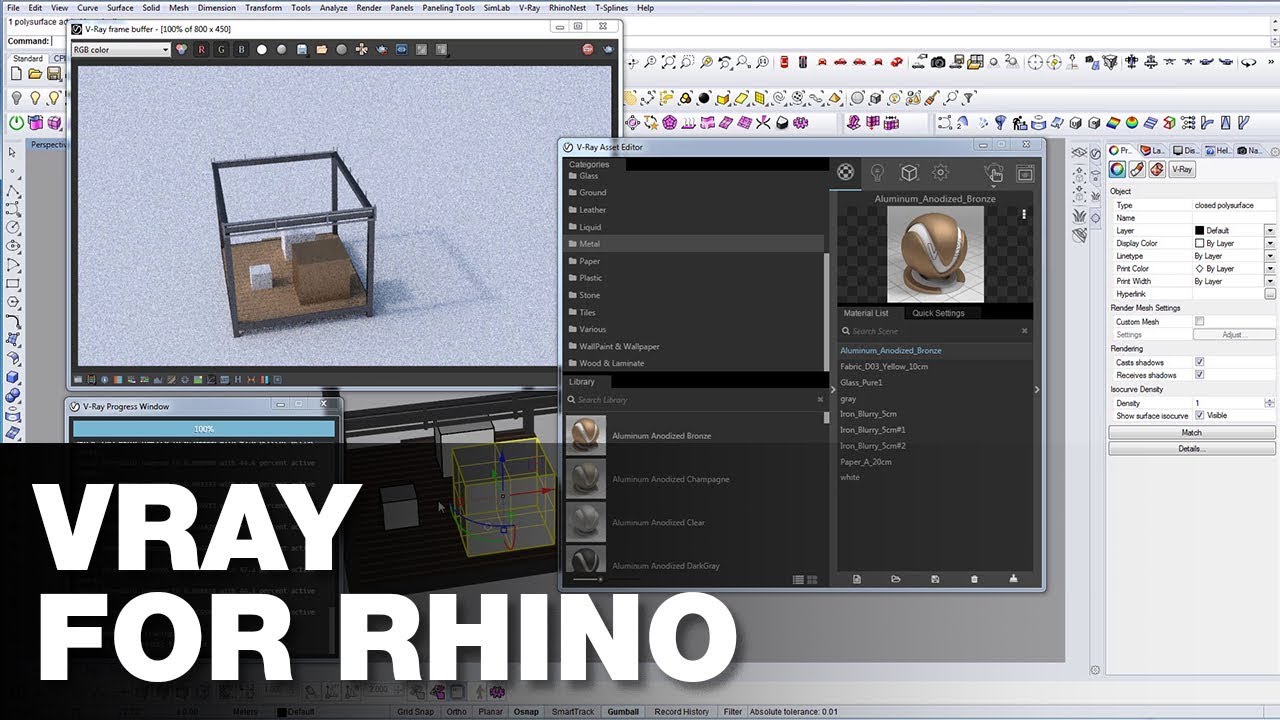Open Print Color dropdown
The height and width of the screenshot is (720, 1280).
[1270, 269]
